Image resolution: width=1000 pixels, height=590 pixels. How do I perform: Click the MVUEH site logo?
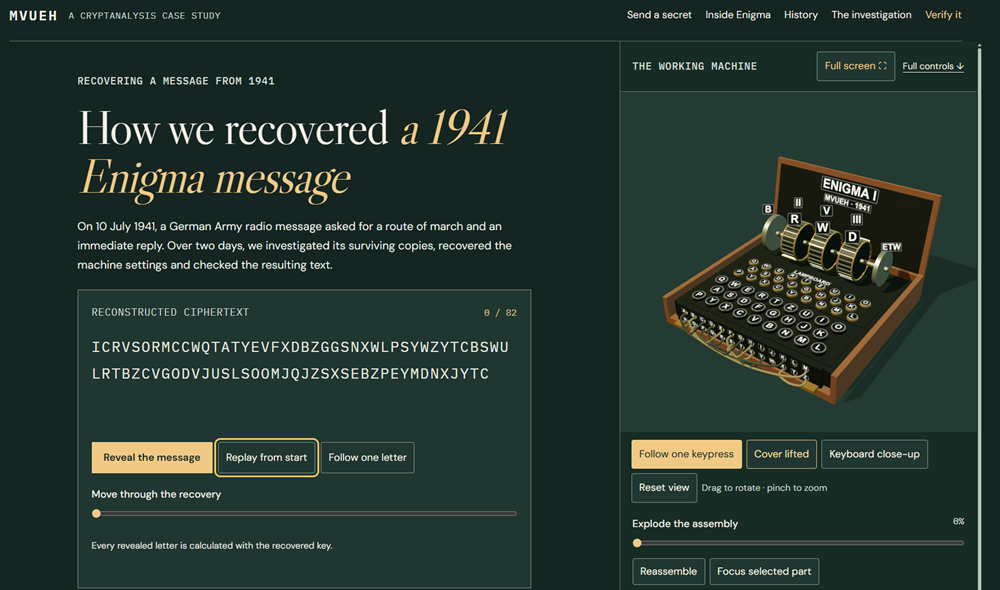[33, 15]
